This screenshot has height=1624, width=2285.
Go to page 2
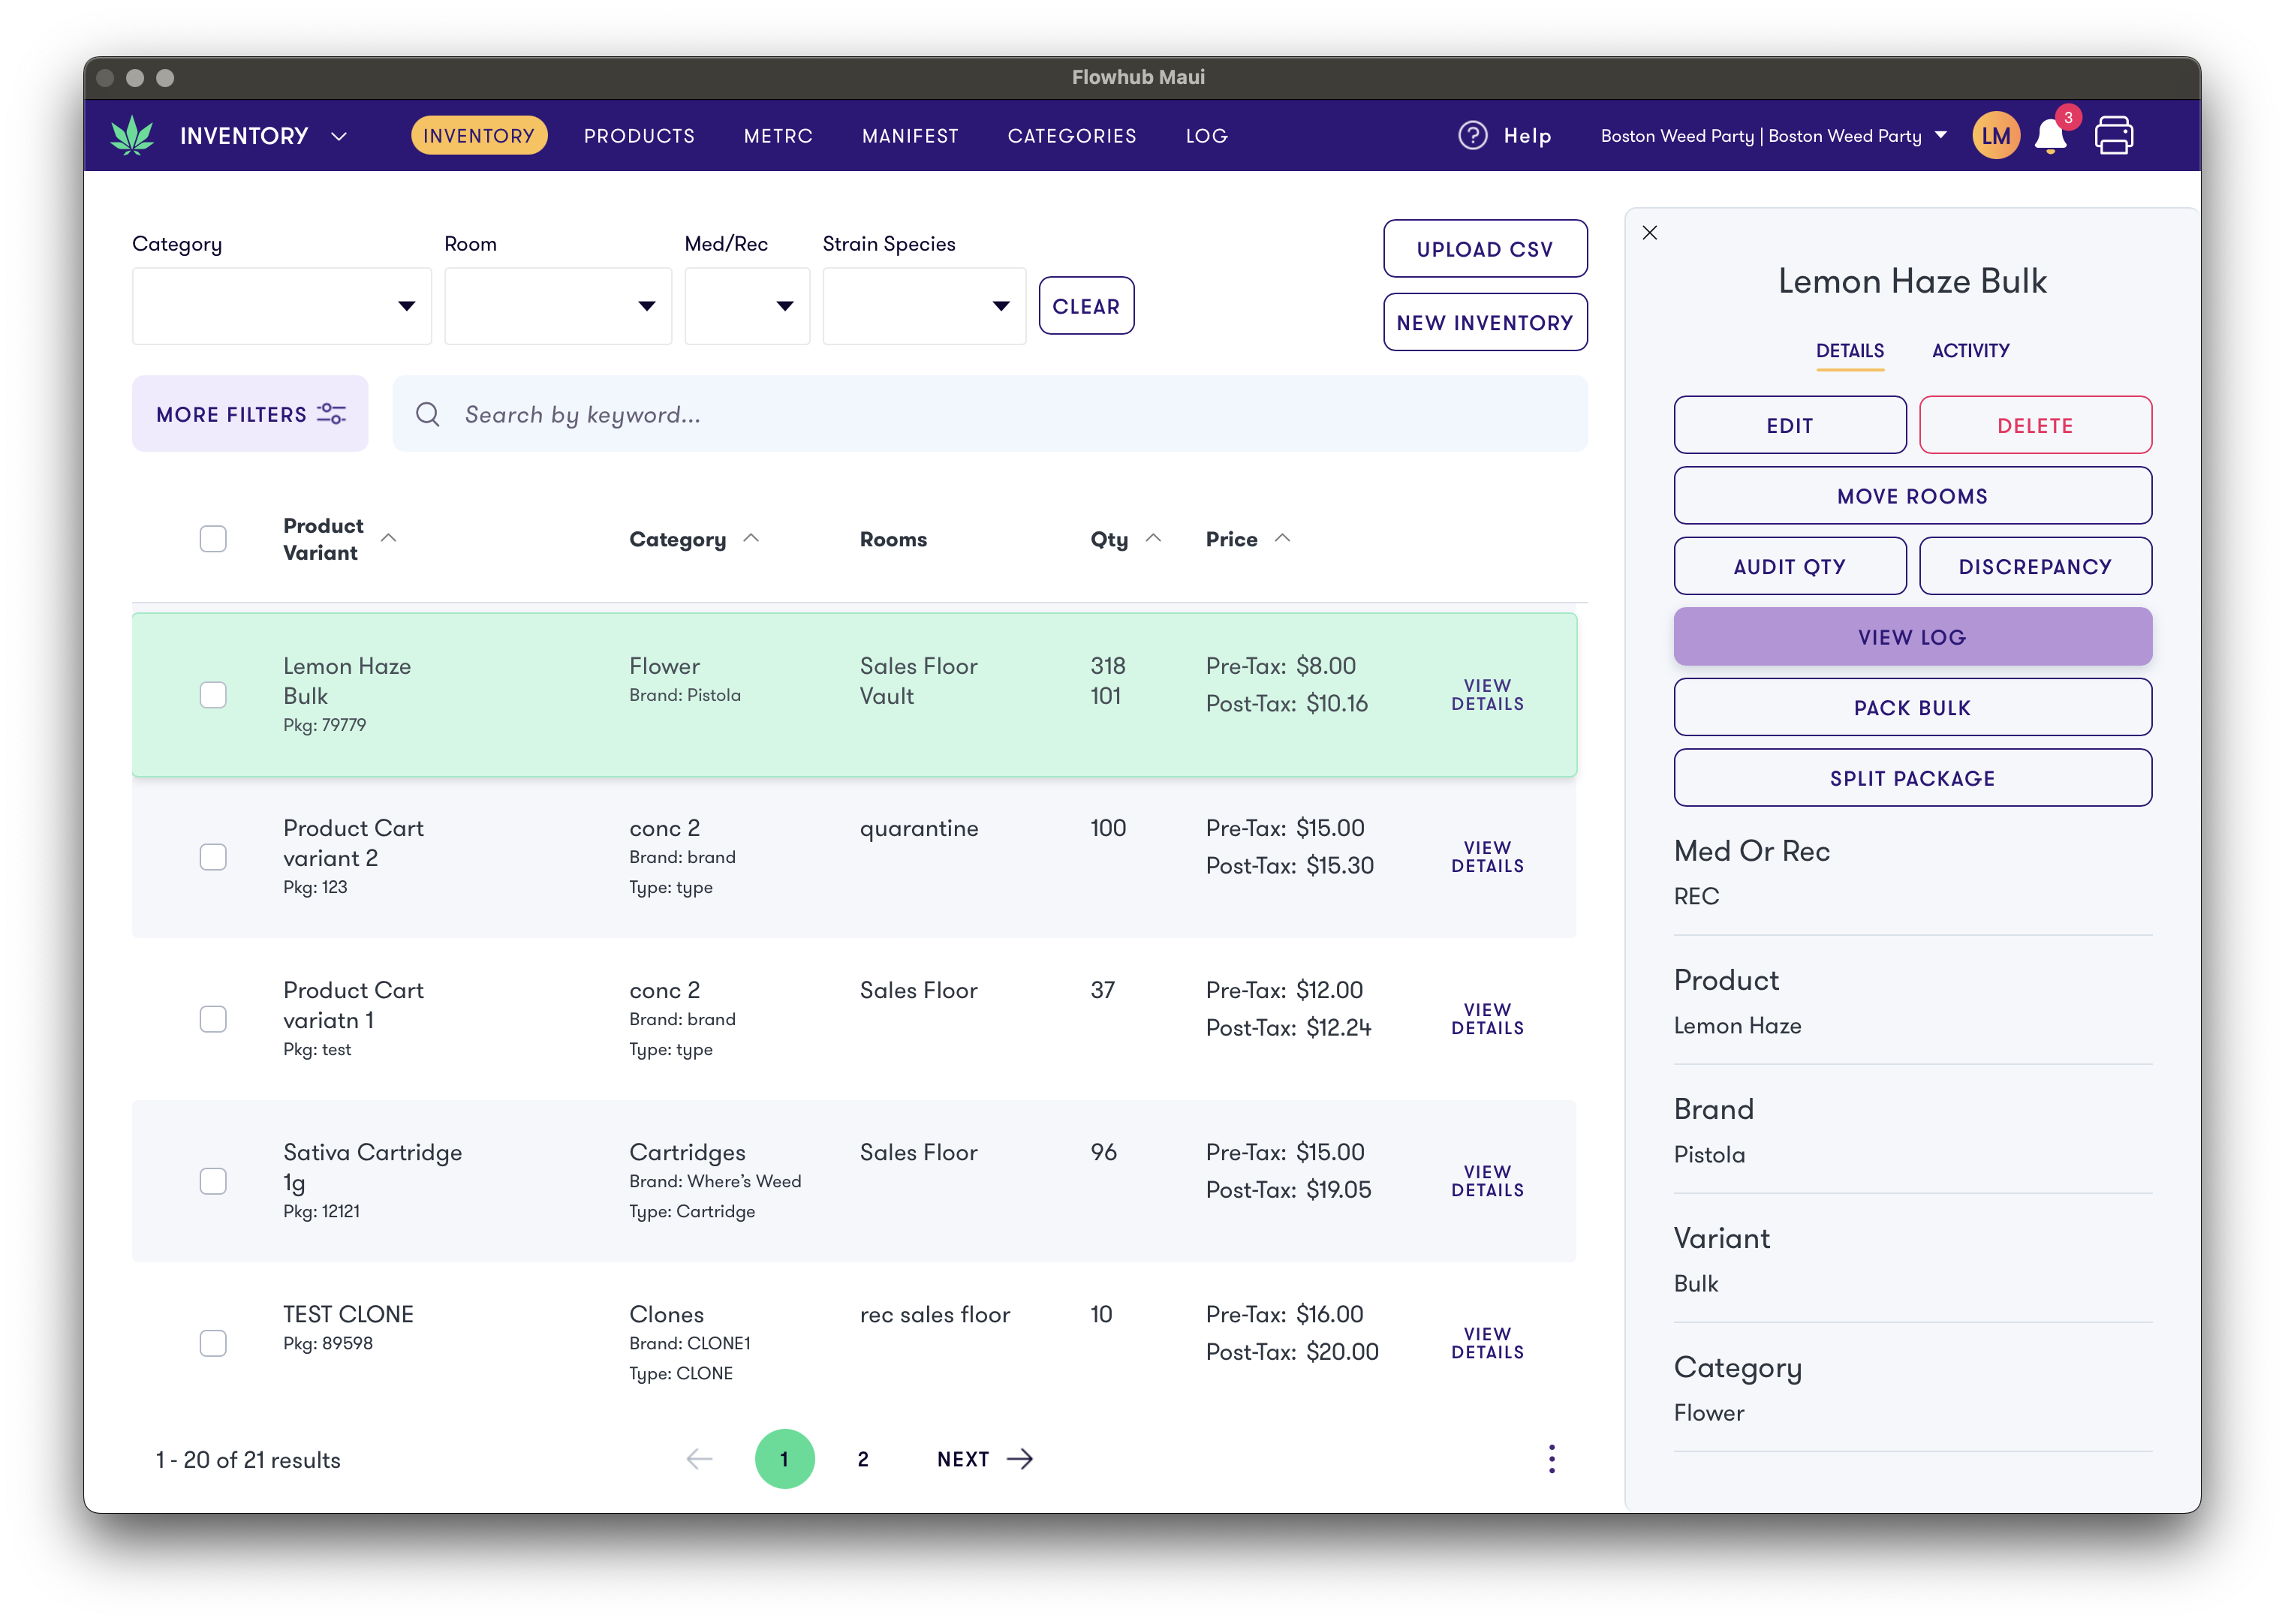(x=863, y=1459)
